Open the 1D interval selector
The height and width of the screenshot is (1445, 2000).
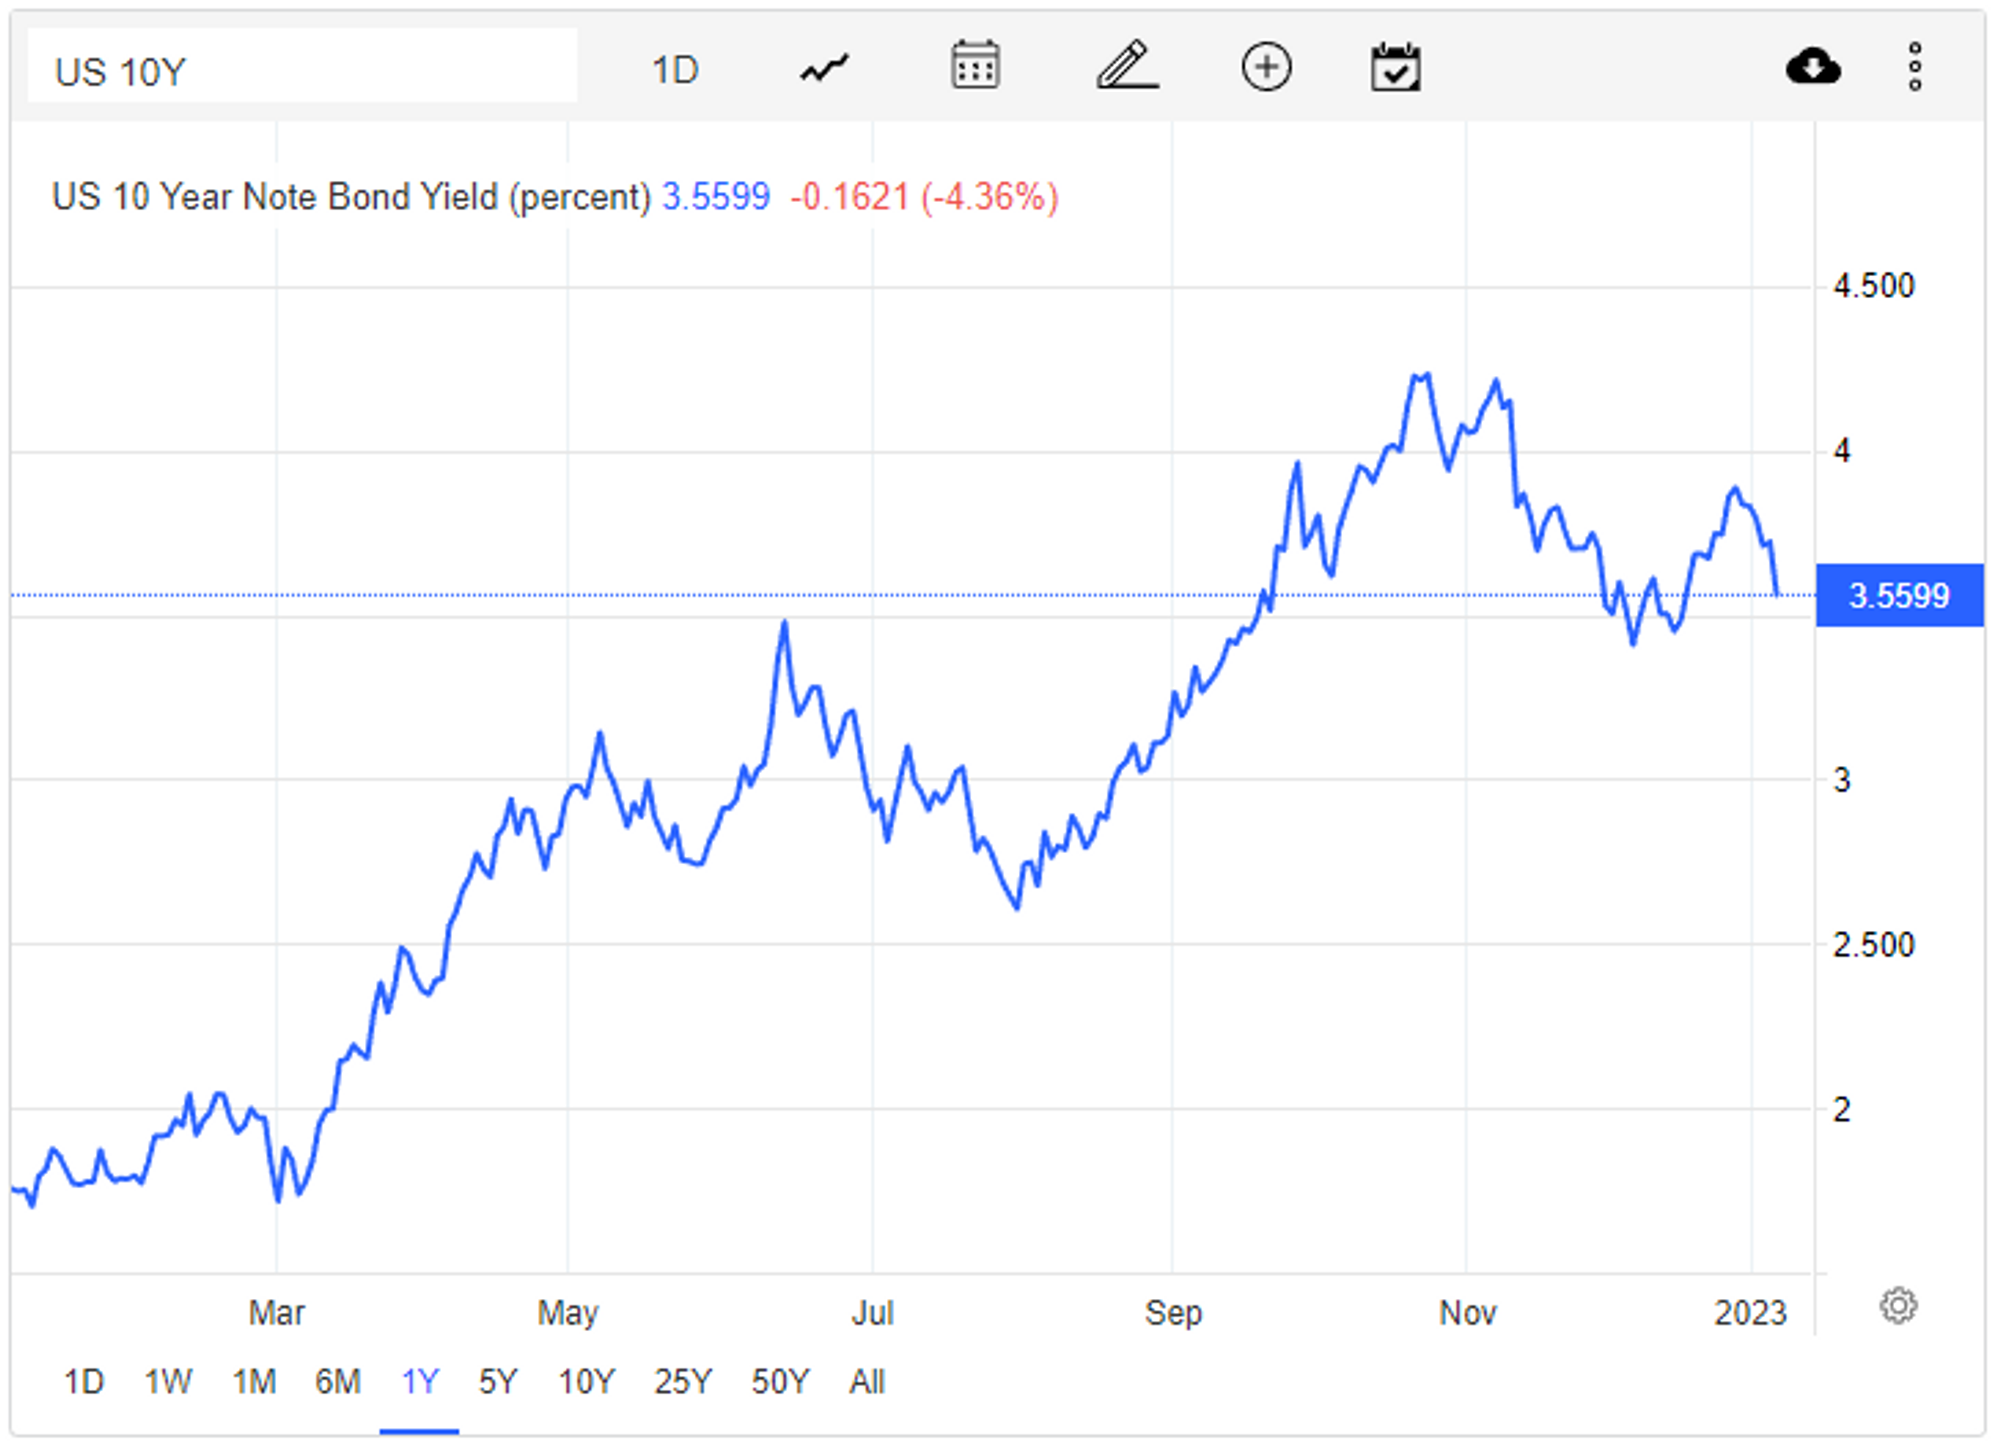(675, 70)
